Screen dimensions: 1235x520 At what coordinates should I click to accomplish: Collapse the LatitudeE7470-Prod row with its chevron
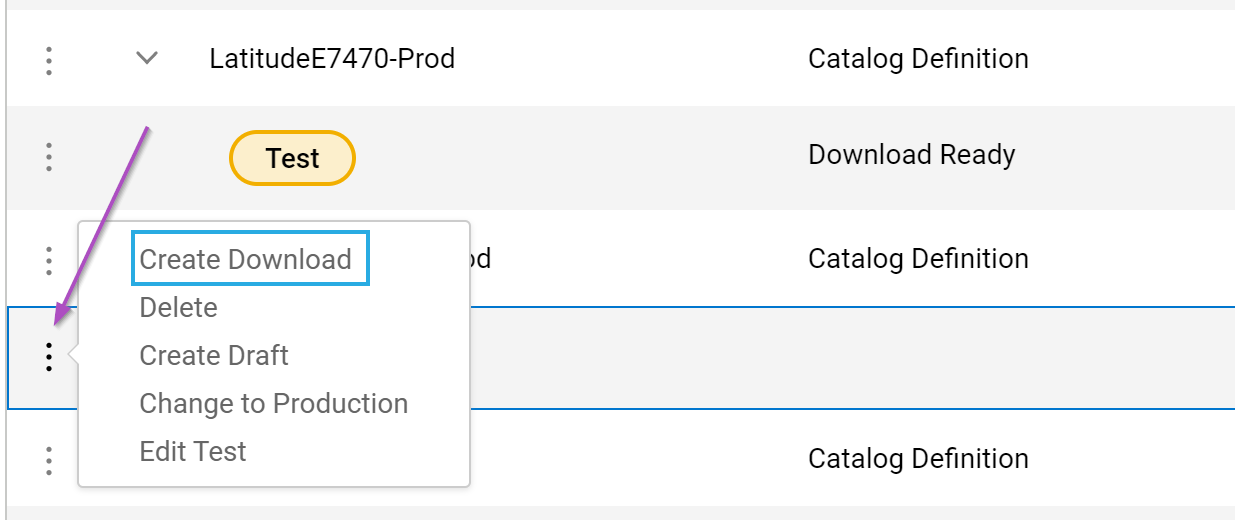coord(147,59)
